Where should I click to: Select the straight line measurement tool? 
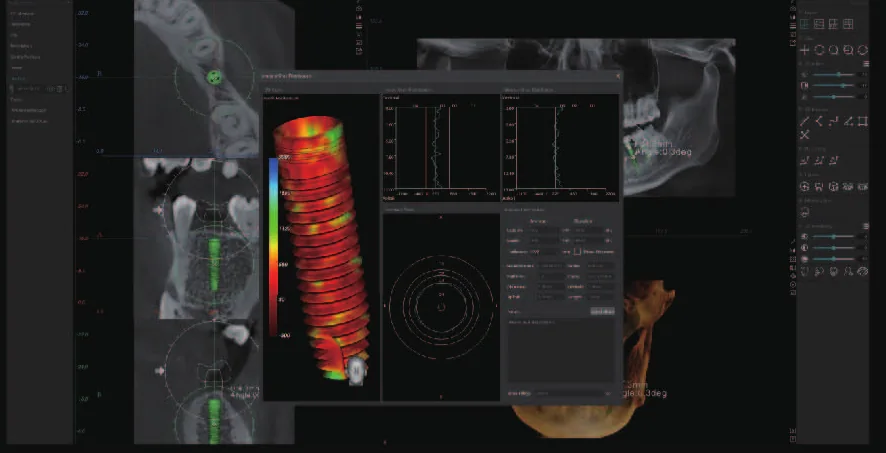click(x=805, y=121)
